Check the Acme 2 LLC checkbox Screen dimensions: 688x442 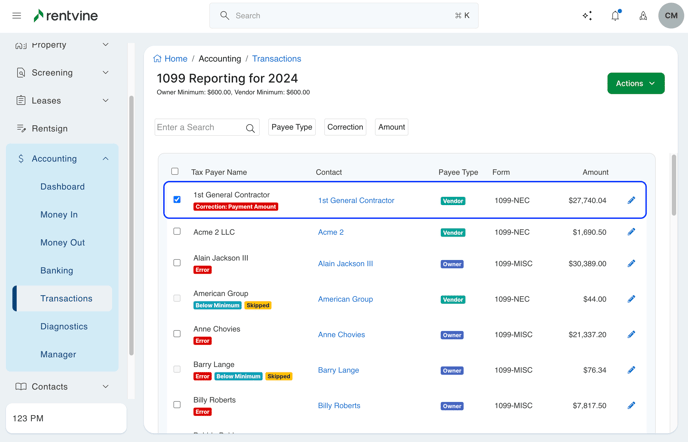click(177, 231)
